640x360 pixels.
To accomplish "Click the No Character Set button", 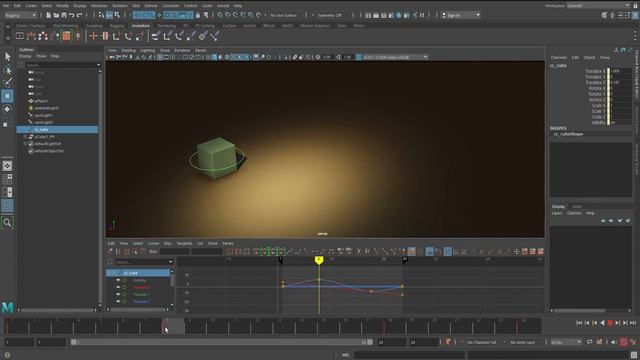I will (482, 342).
